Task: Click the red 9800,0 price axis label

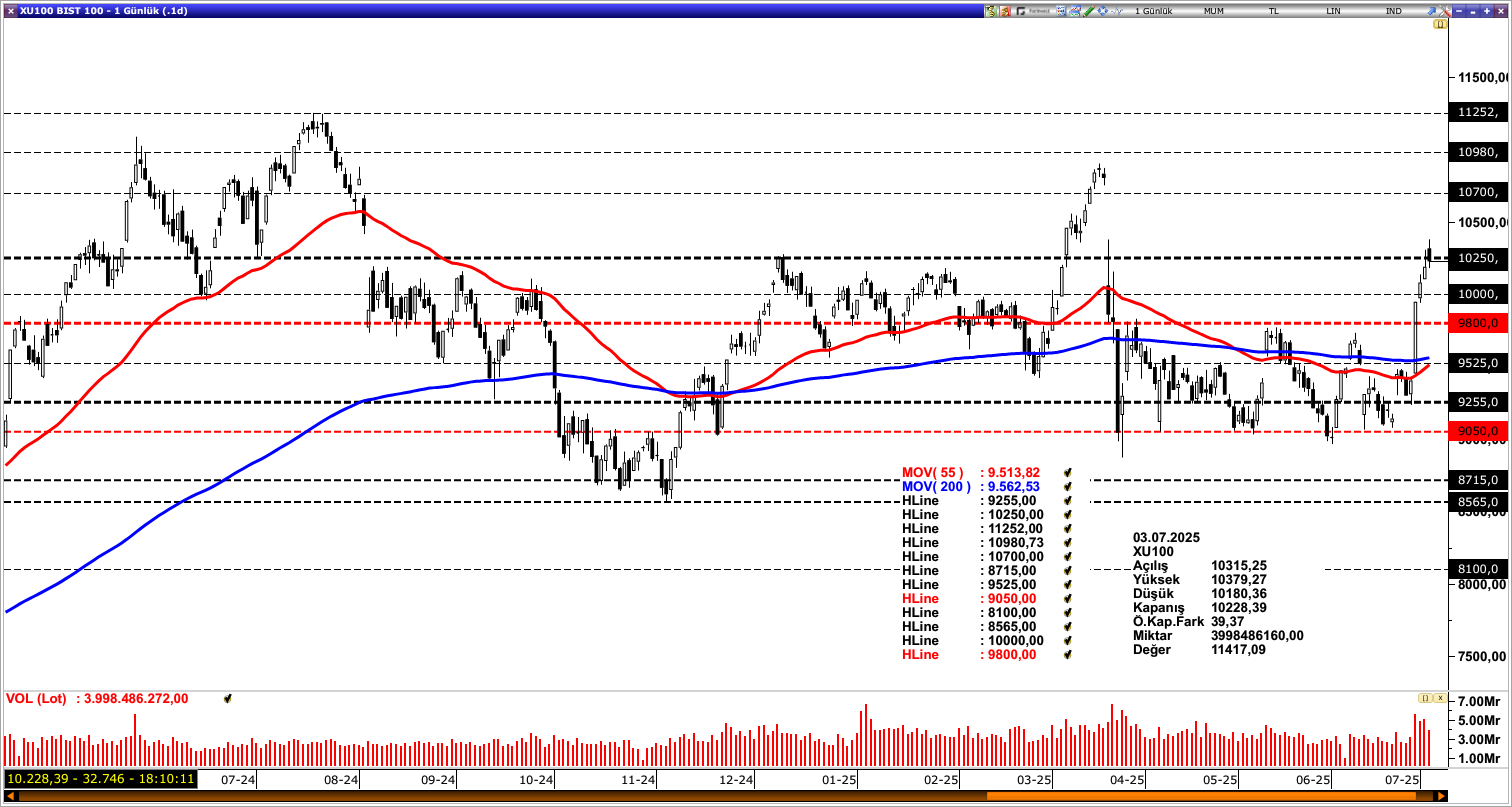Action: pos(1476,323)
